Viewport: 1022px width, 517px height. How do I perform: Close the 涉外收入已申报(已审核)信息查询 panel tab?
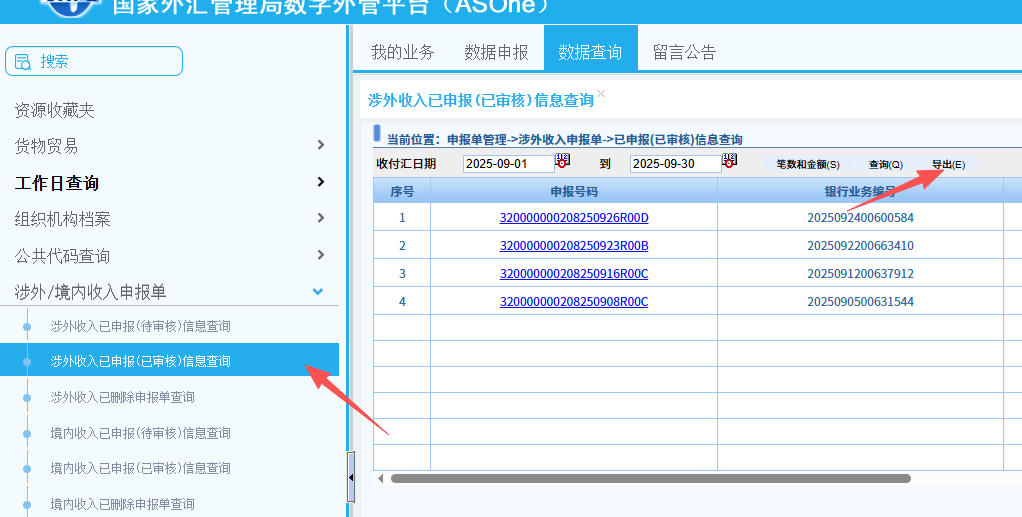point(601,94)
